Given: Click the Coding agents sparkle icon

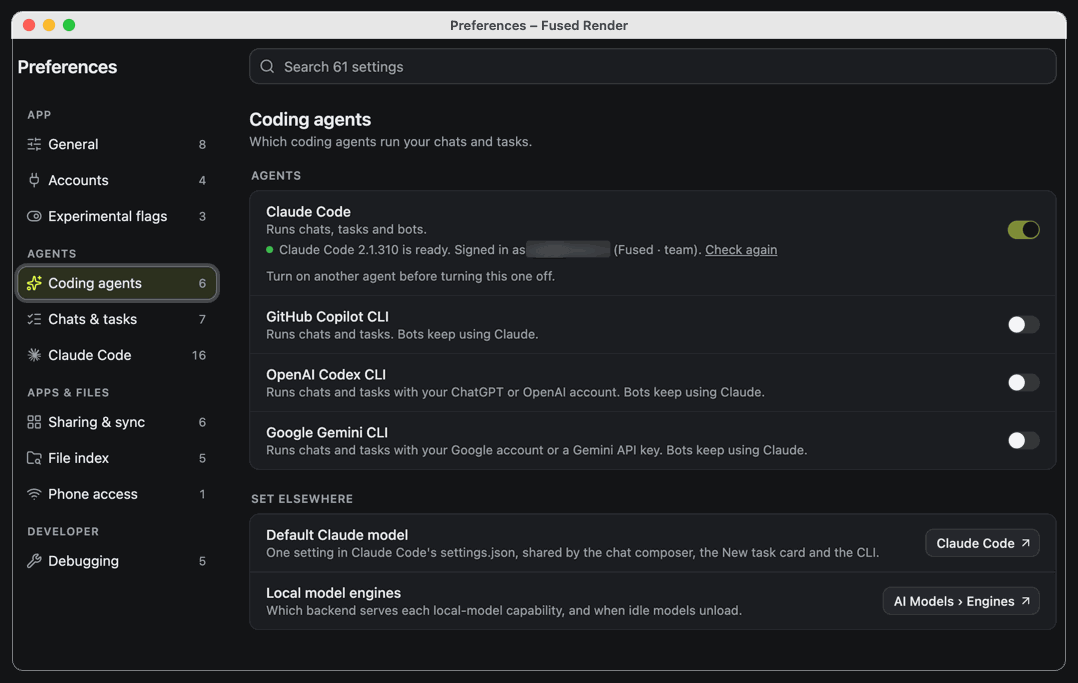Looking at the screenshot, I should point(34,283).
